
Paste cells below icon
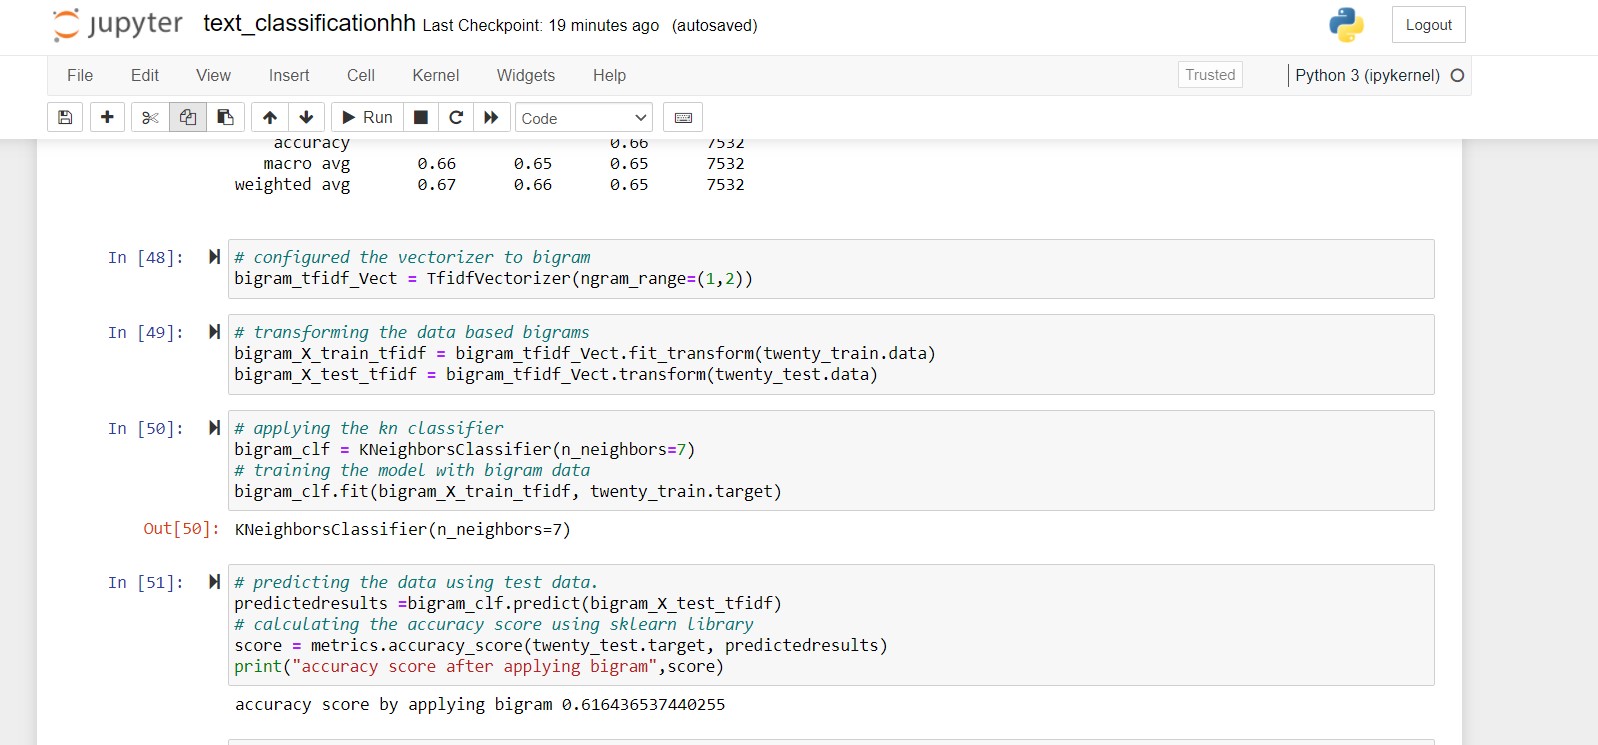[x=226, y=117]
